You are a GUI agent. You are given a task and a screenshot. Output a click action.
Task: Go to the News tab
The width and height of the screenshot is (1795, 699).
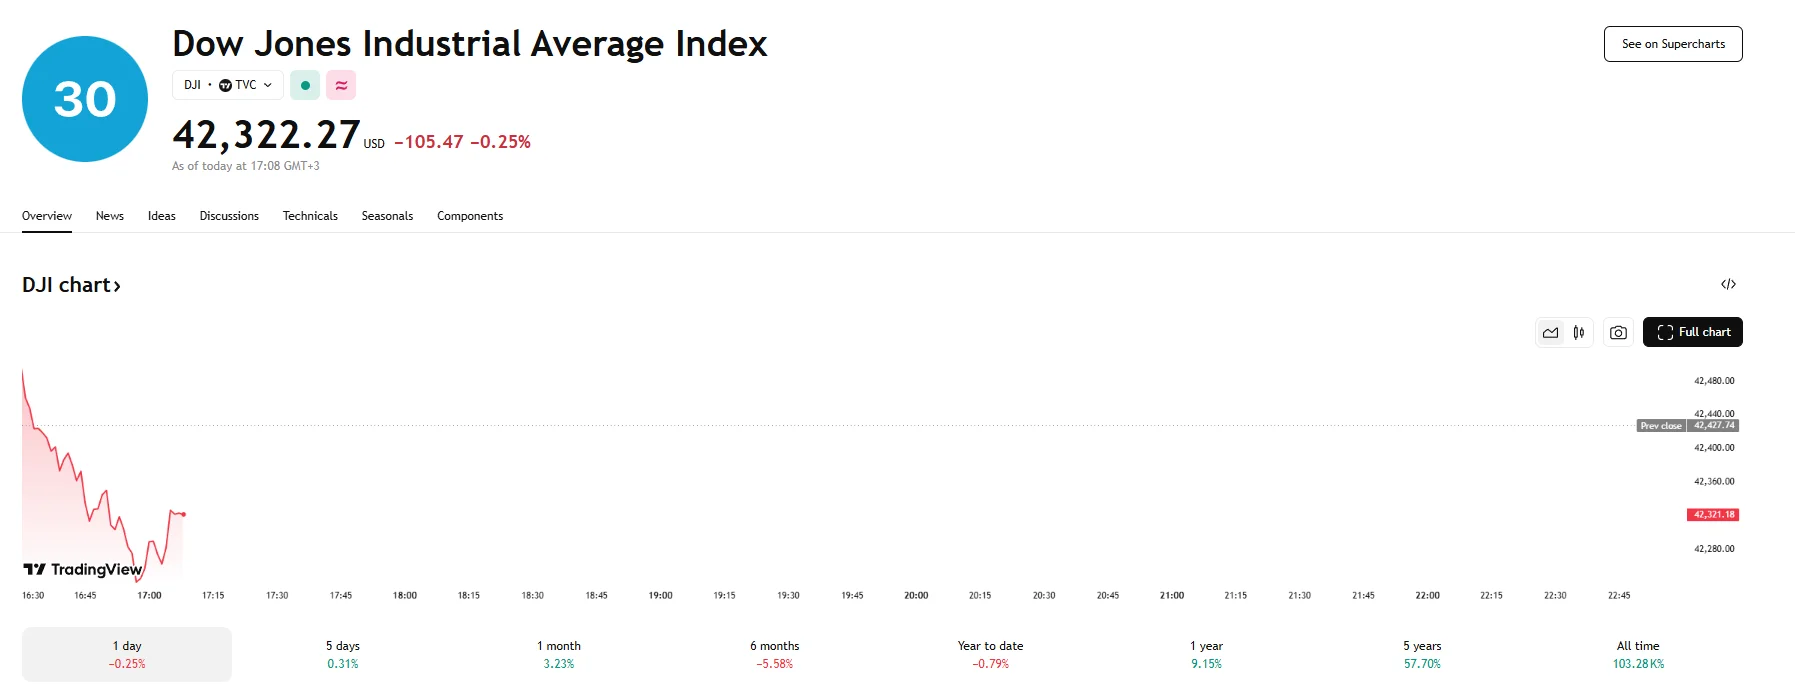coord(110,216)
